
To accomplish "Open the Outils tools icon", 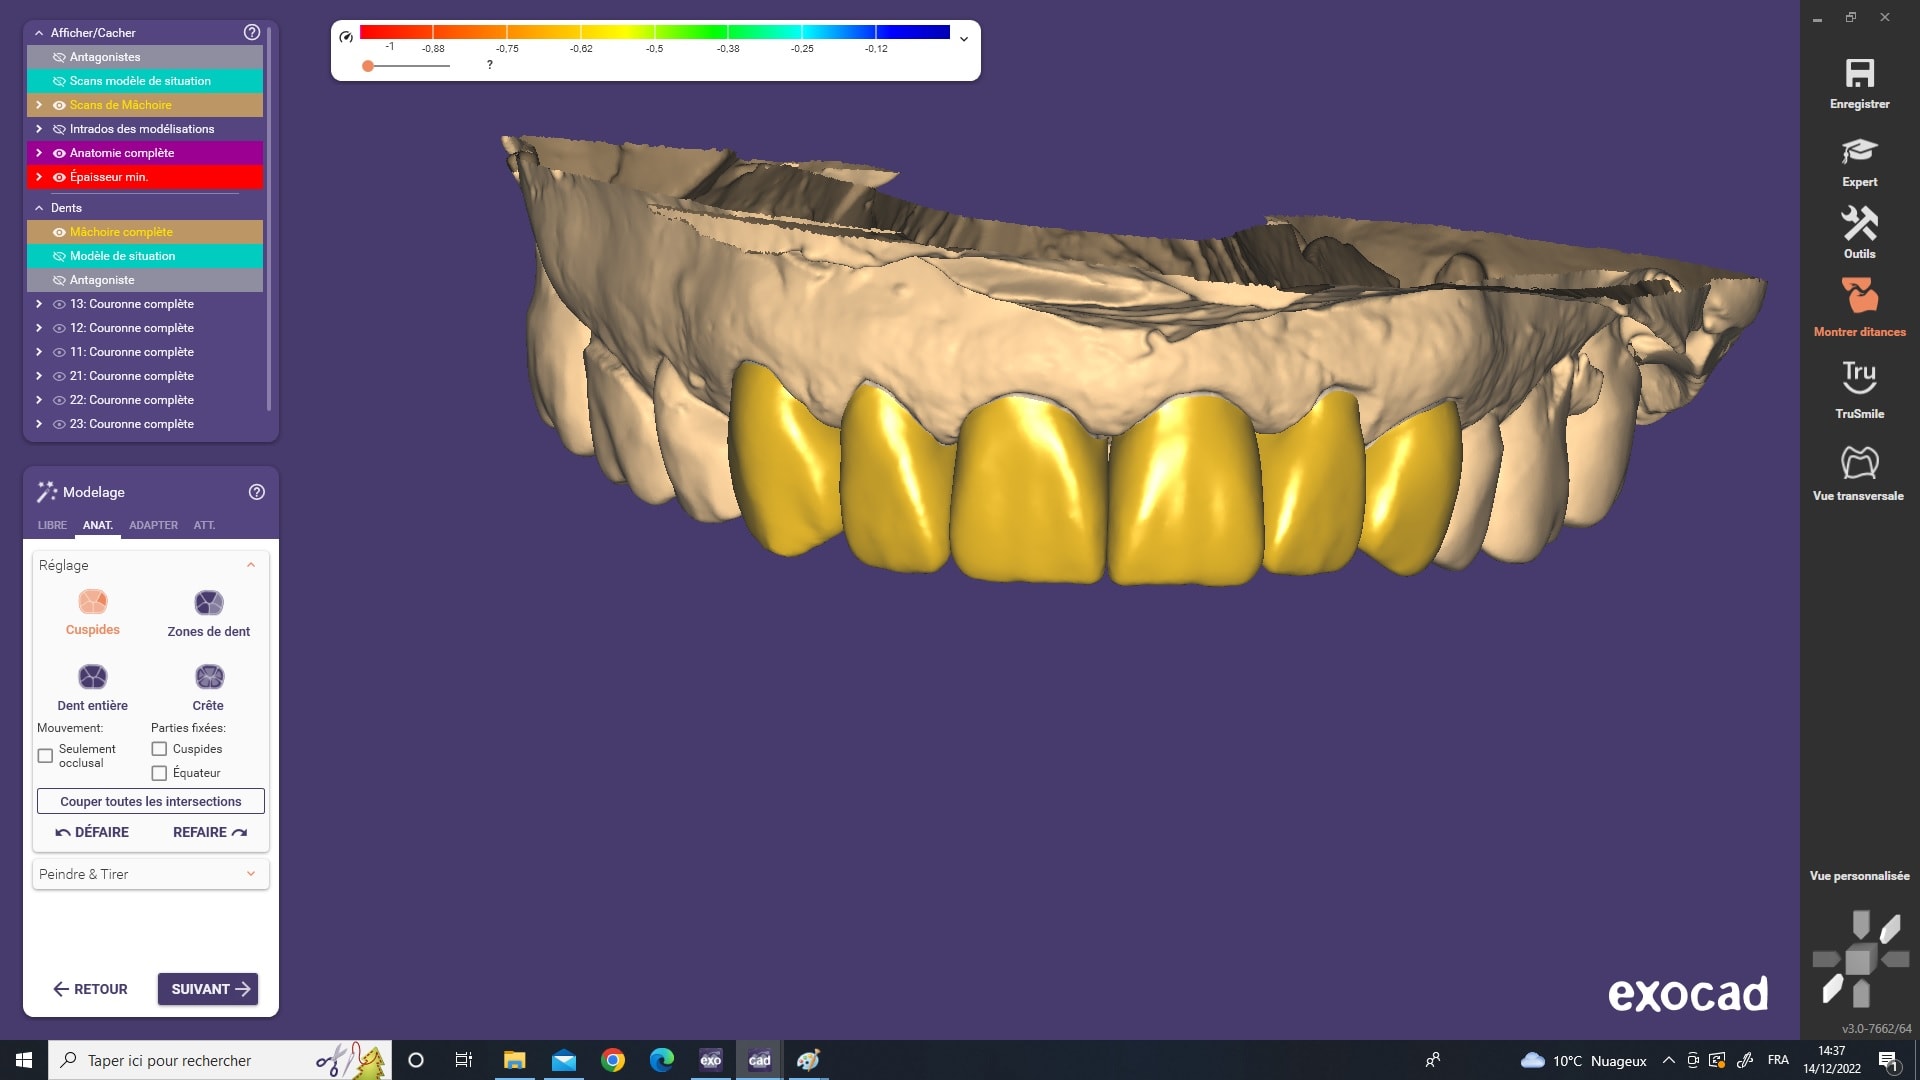I will pos(1859,225).
